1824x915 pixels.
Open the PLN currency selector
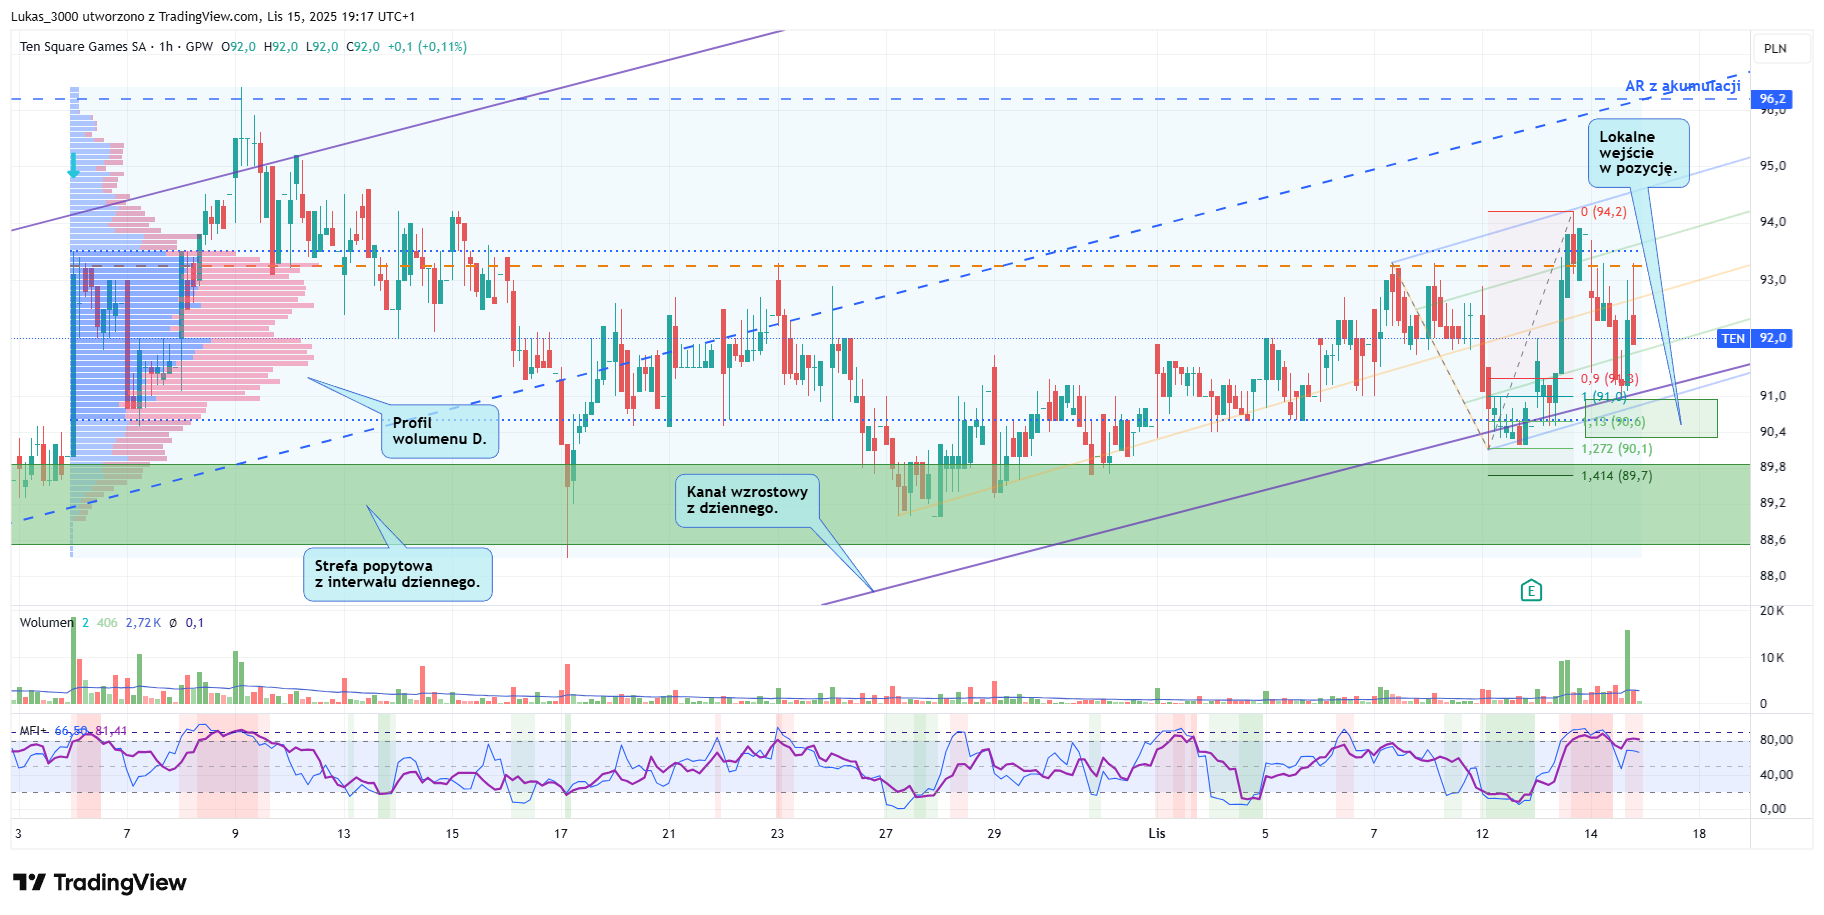1775,49
